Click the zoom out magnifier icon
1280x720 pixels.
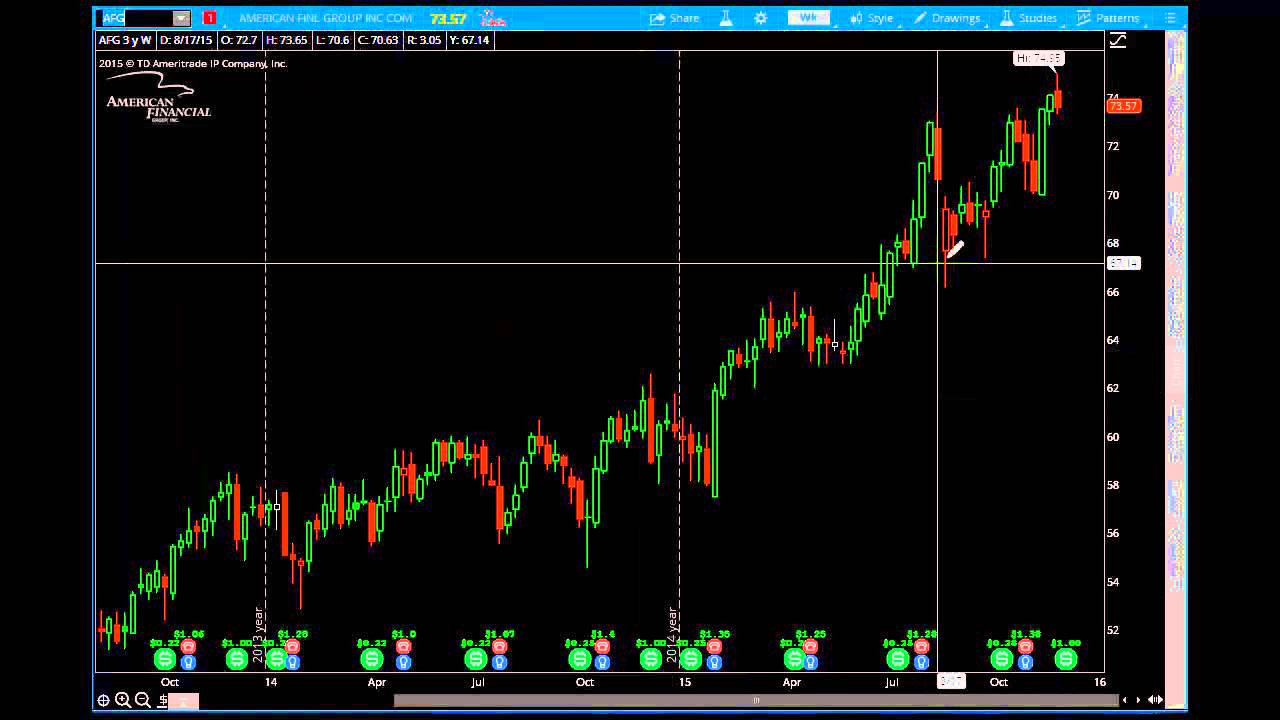point(142,700)
